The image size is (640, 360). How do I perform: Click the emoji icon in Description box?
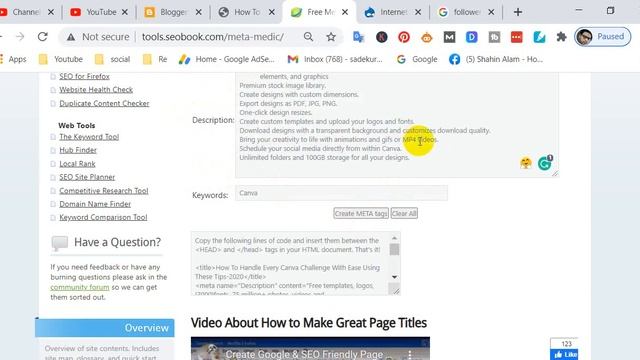[x=526, y=163]
